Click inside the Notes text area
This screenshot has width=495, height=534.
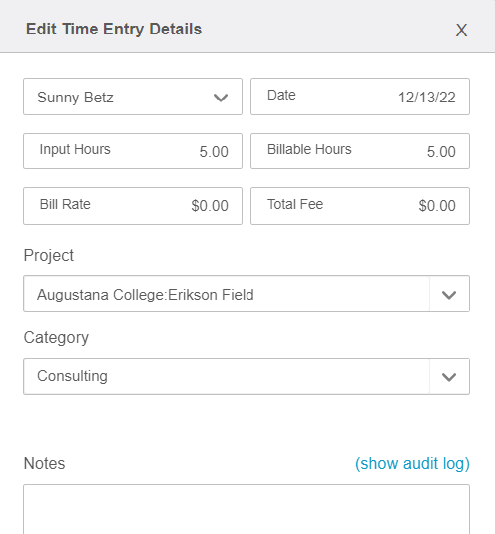coord(246,509)
